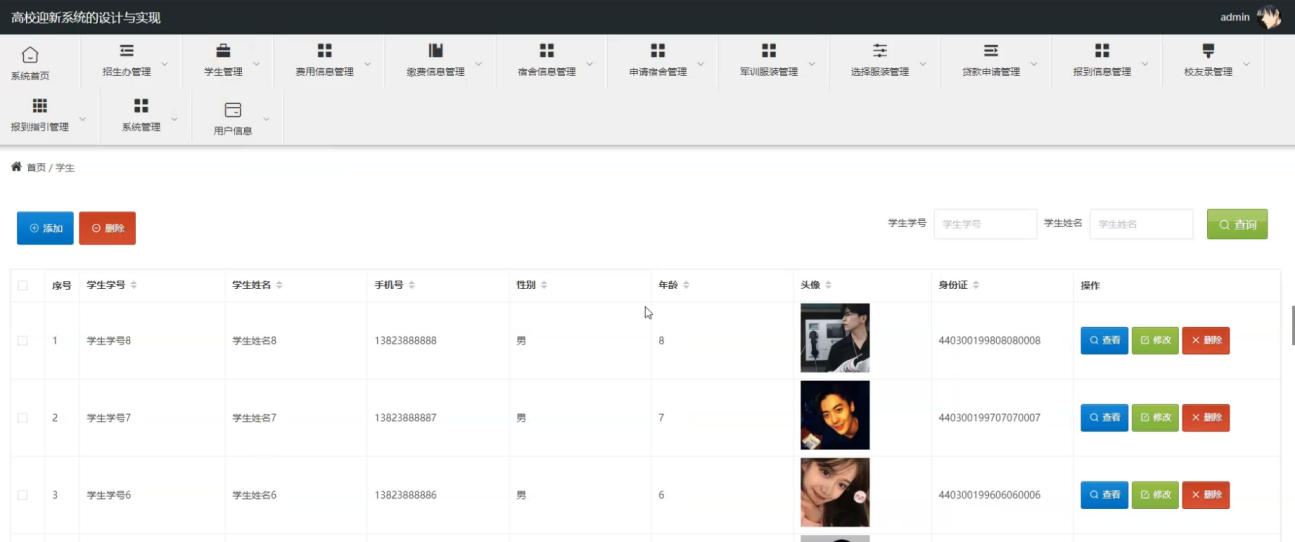Click the 系统首页 home icon

(30, 54)
